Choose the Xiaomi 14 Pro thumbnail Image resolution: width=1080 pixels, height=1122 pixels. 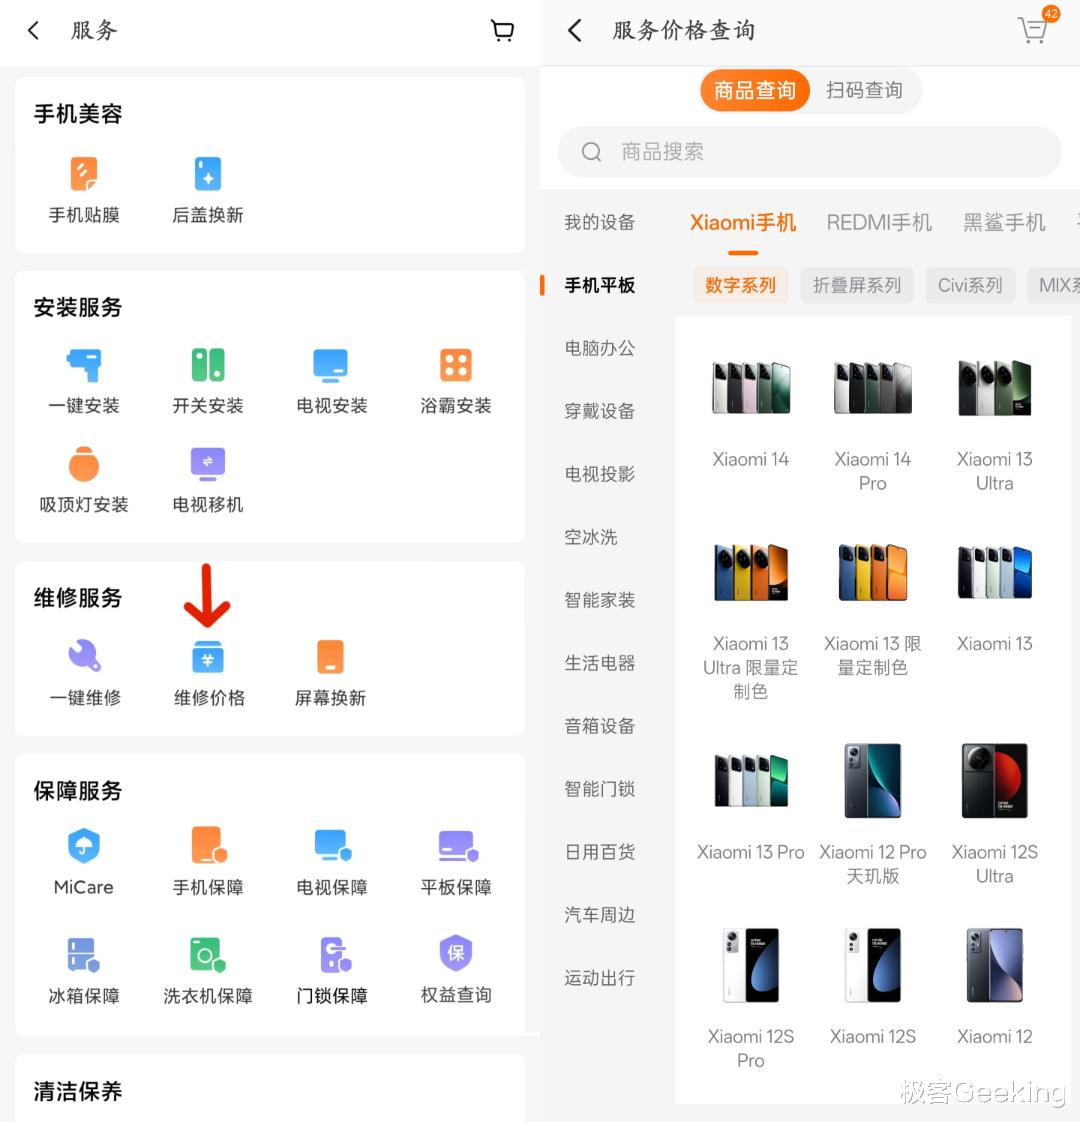(872, 388)
